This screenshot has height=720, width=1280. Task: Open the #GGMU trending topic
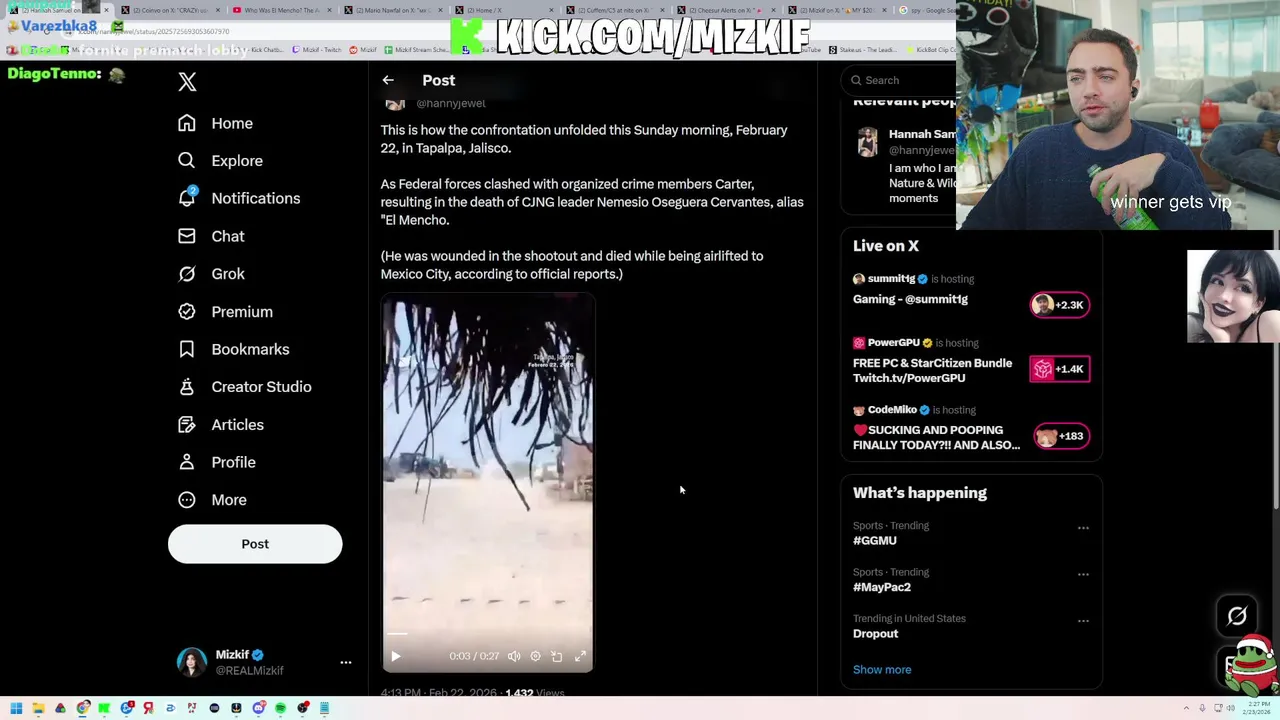[875, 541]
